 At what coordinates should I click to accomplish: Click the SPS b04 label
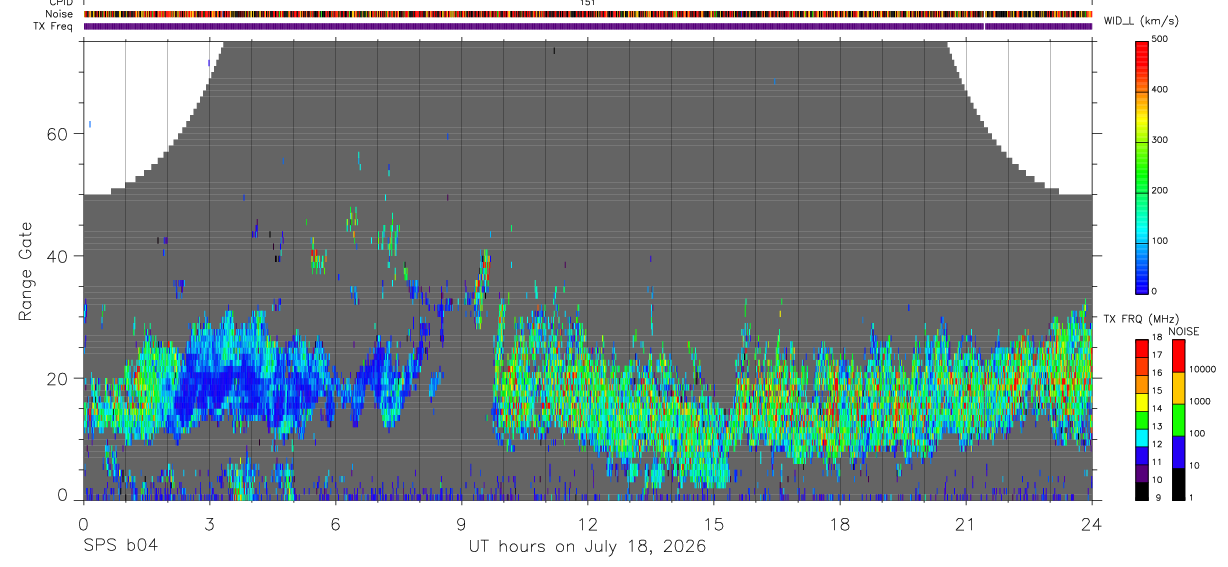(120, 547)
